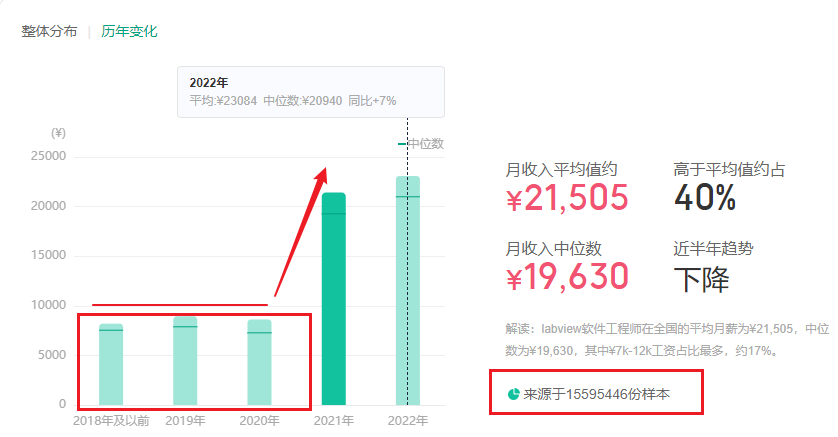Image resolution: width=838 pixels, height=437 pixels.
Task: Click the 来源于15595446份样本 text
Action: 596,394
